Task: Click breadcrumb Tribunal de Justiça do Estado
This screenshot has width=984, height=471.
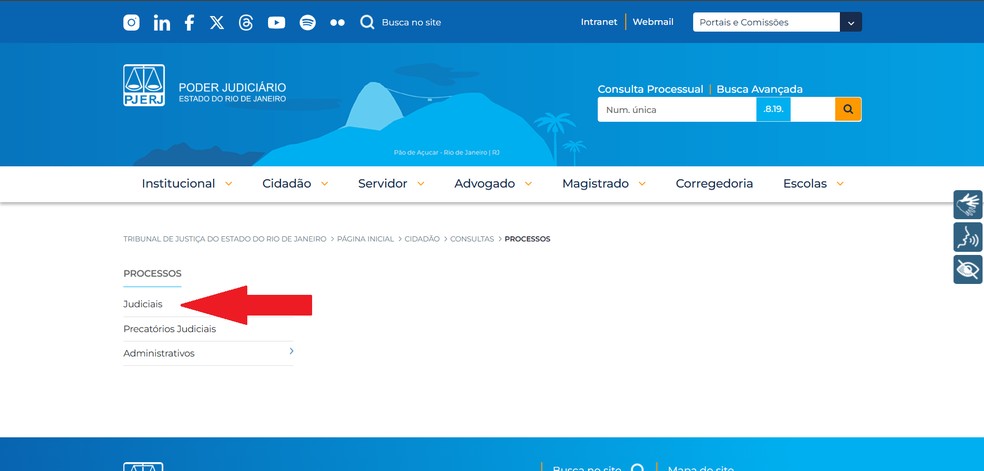Action: click(225, 239)
